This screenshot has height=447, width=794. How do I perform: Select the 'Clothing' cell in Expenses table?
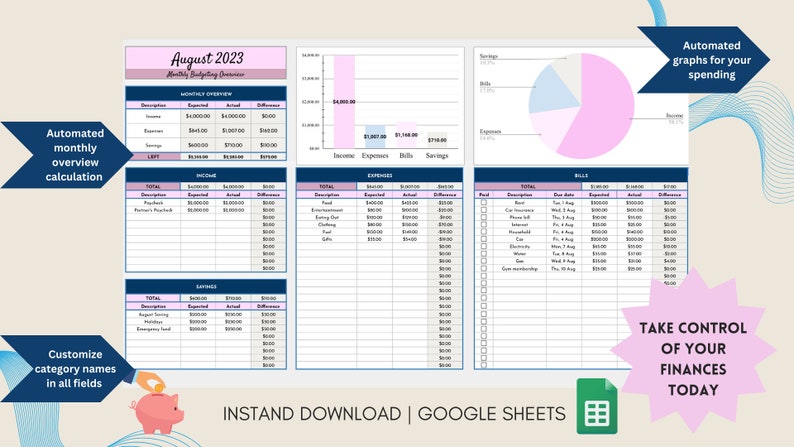point(327,224)
